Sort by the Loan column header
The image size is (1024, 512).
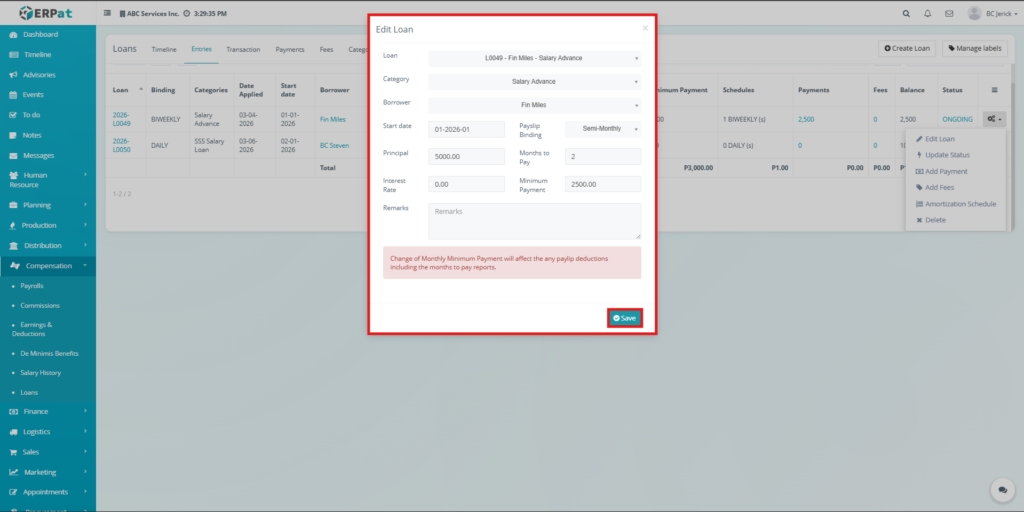coord(127,90)
